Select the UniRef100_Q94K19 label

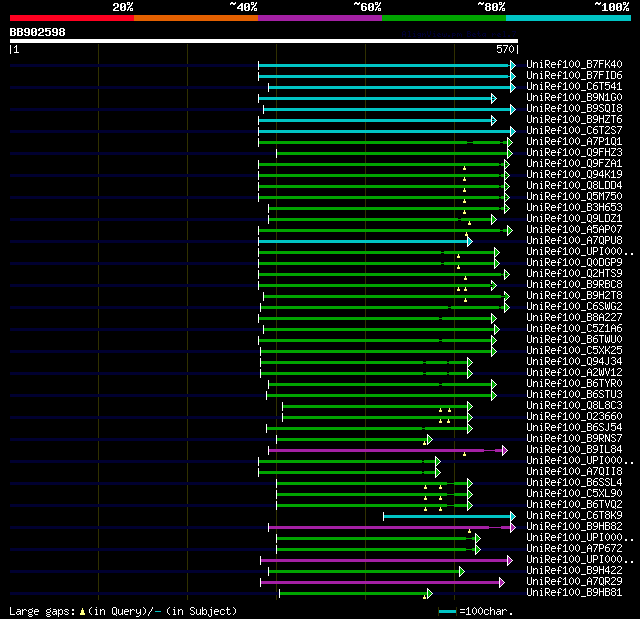tap(574, 175)
